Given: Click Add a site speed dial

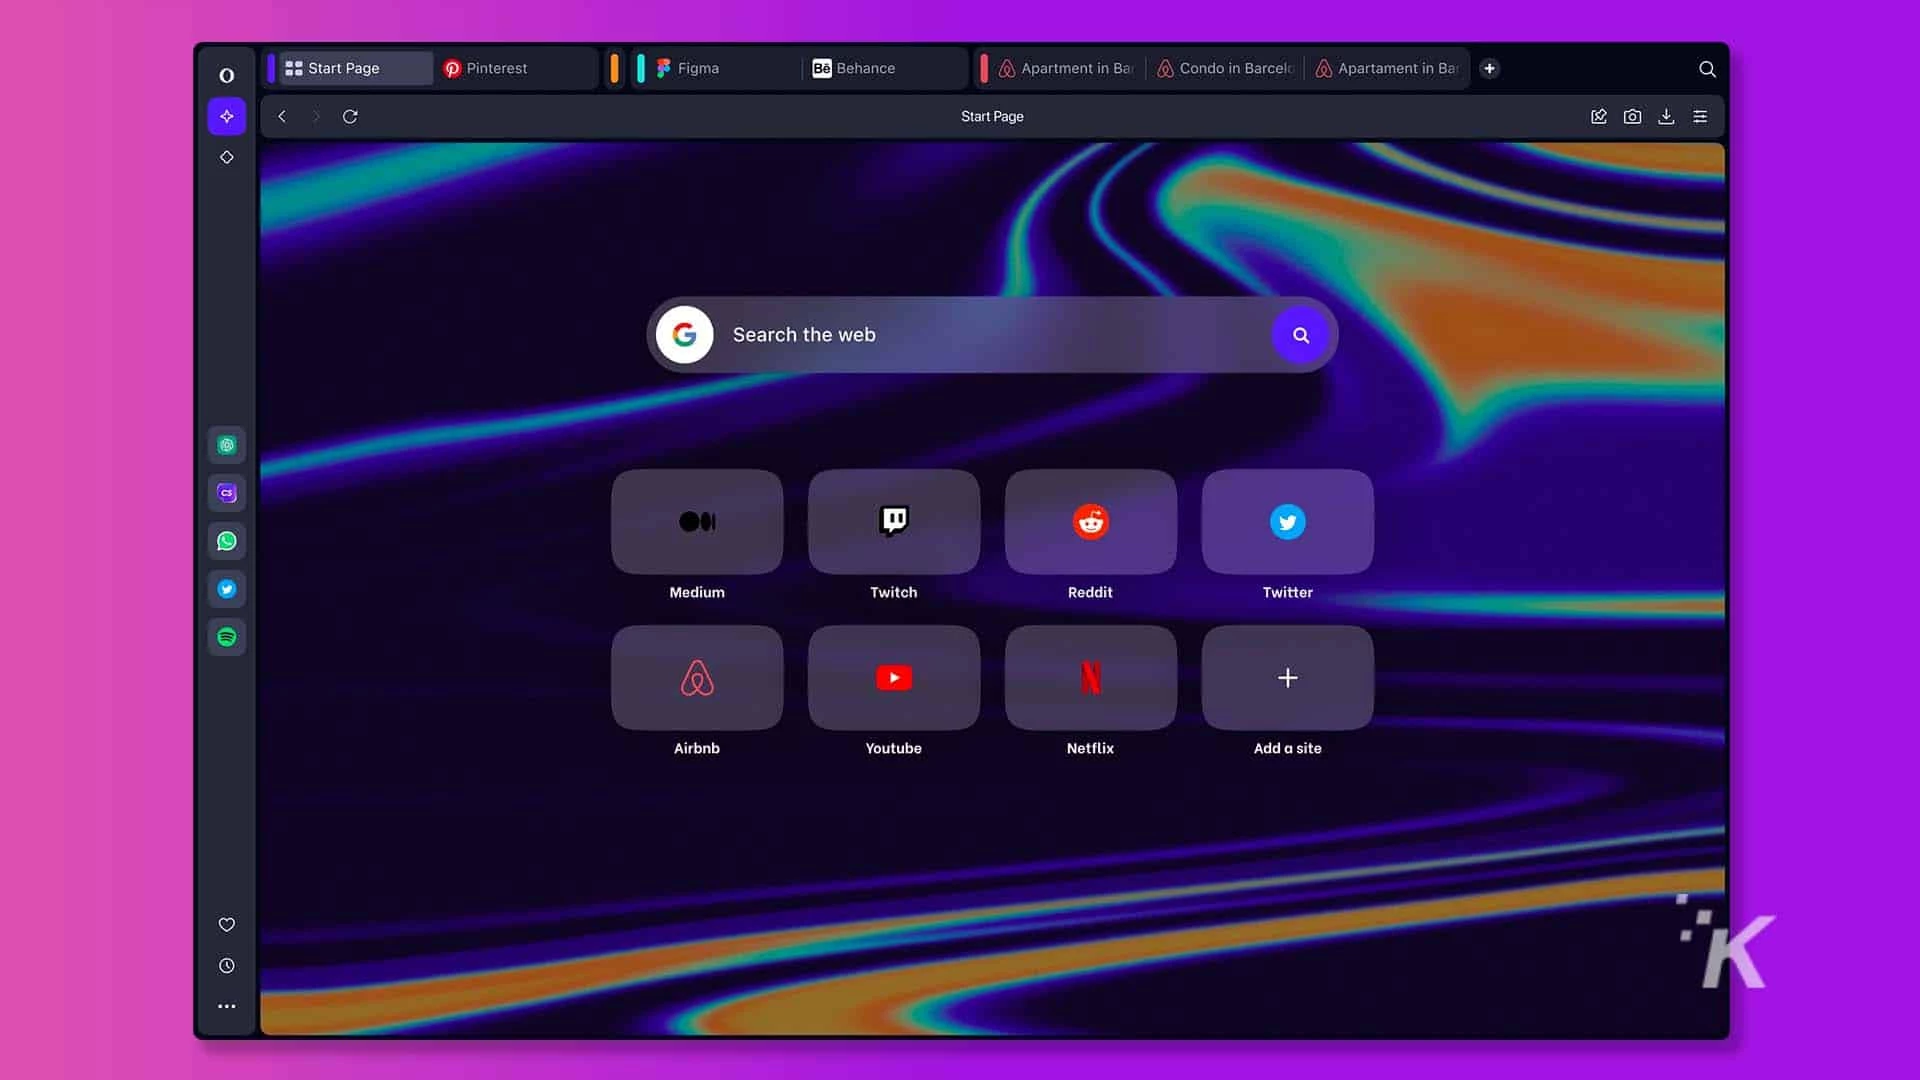Looking at the screenshot, I should 1287,678.
